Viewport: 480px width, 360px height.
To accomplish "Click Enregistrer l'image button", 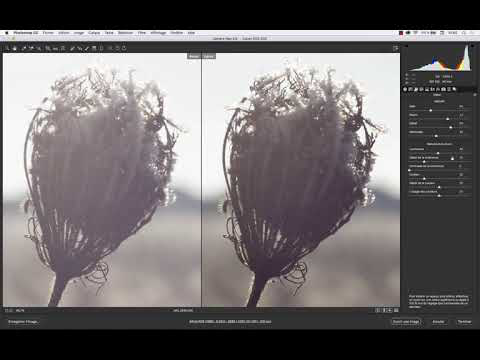I will click(23, 322).
